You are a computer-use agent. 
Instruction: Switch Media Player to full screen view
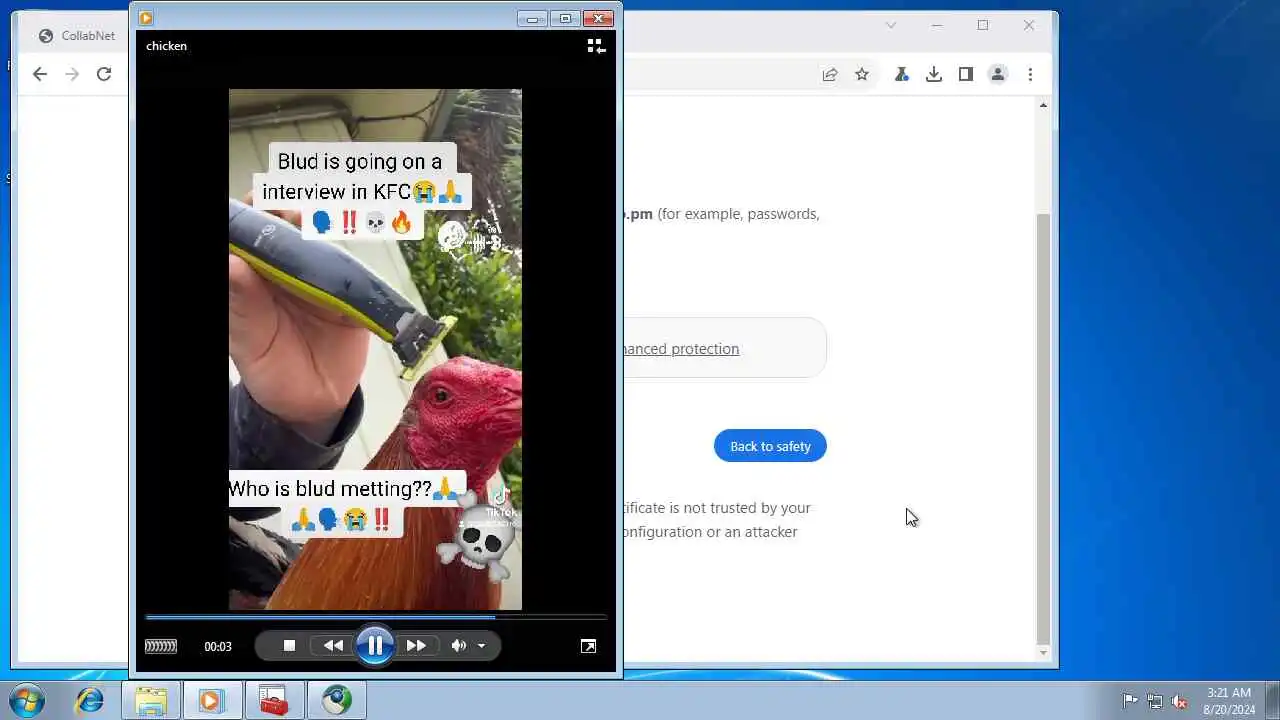pos(588,646)
